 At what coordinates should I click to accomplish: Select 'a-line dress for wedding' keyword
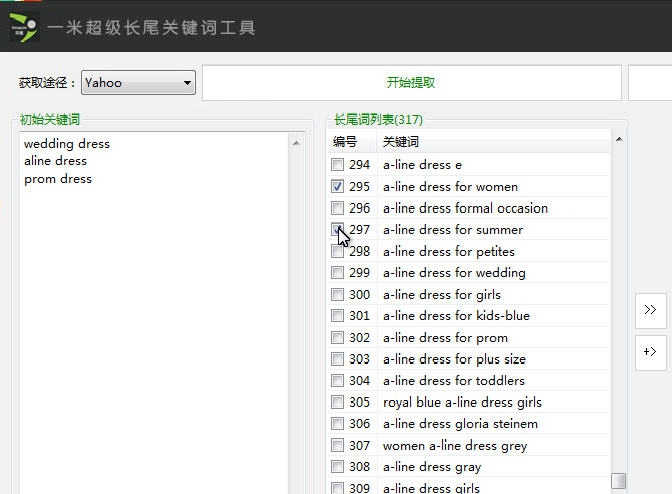coord(454,273)
